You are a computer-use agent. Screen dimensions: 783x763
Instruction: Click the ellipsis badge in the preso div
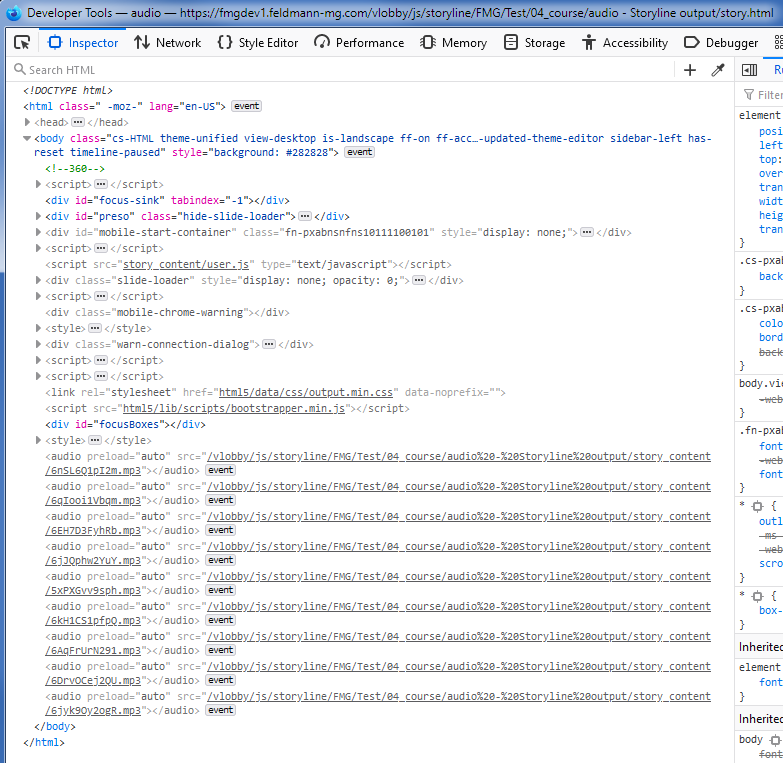click(305, 216)
